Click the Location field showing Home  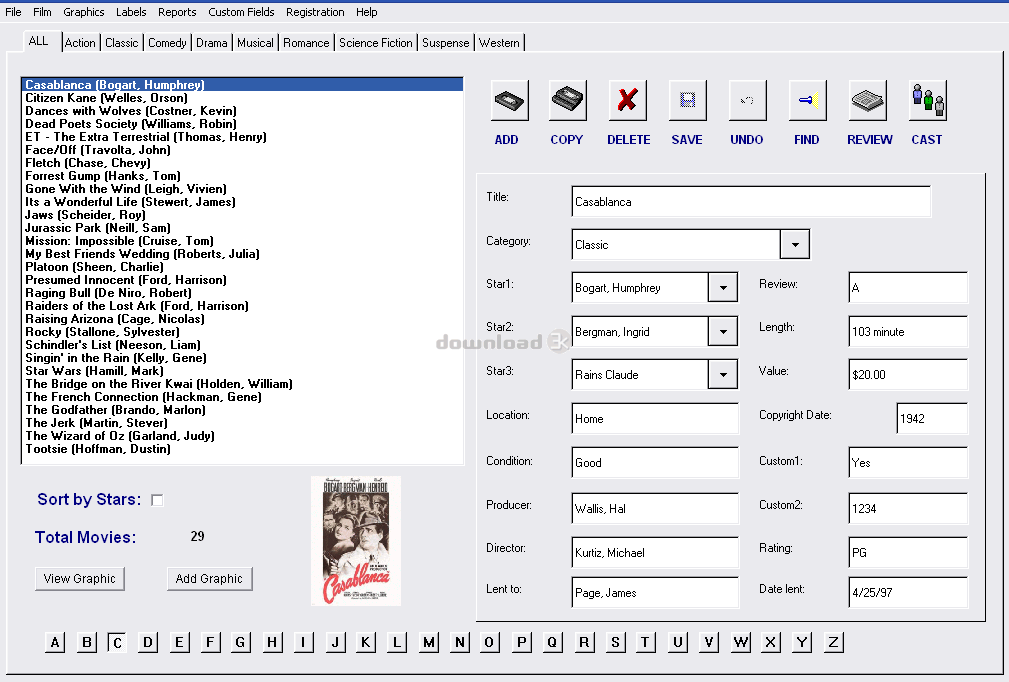point(655,419)
